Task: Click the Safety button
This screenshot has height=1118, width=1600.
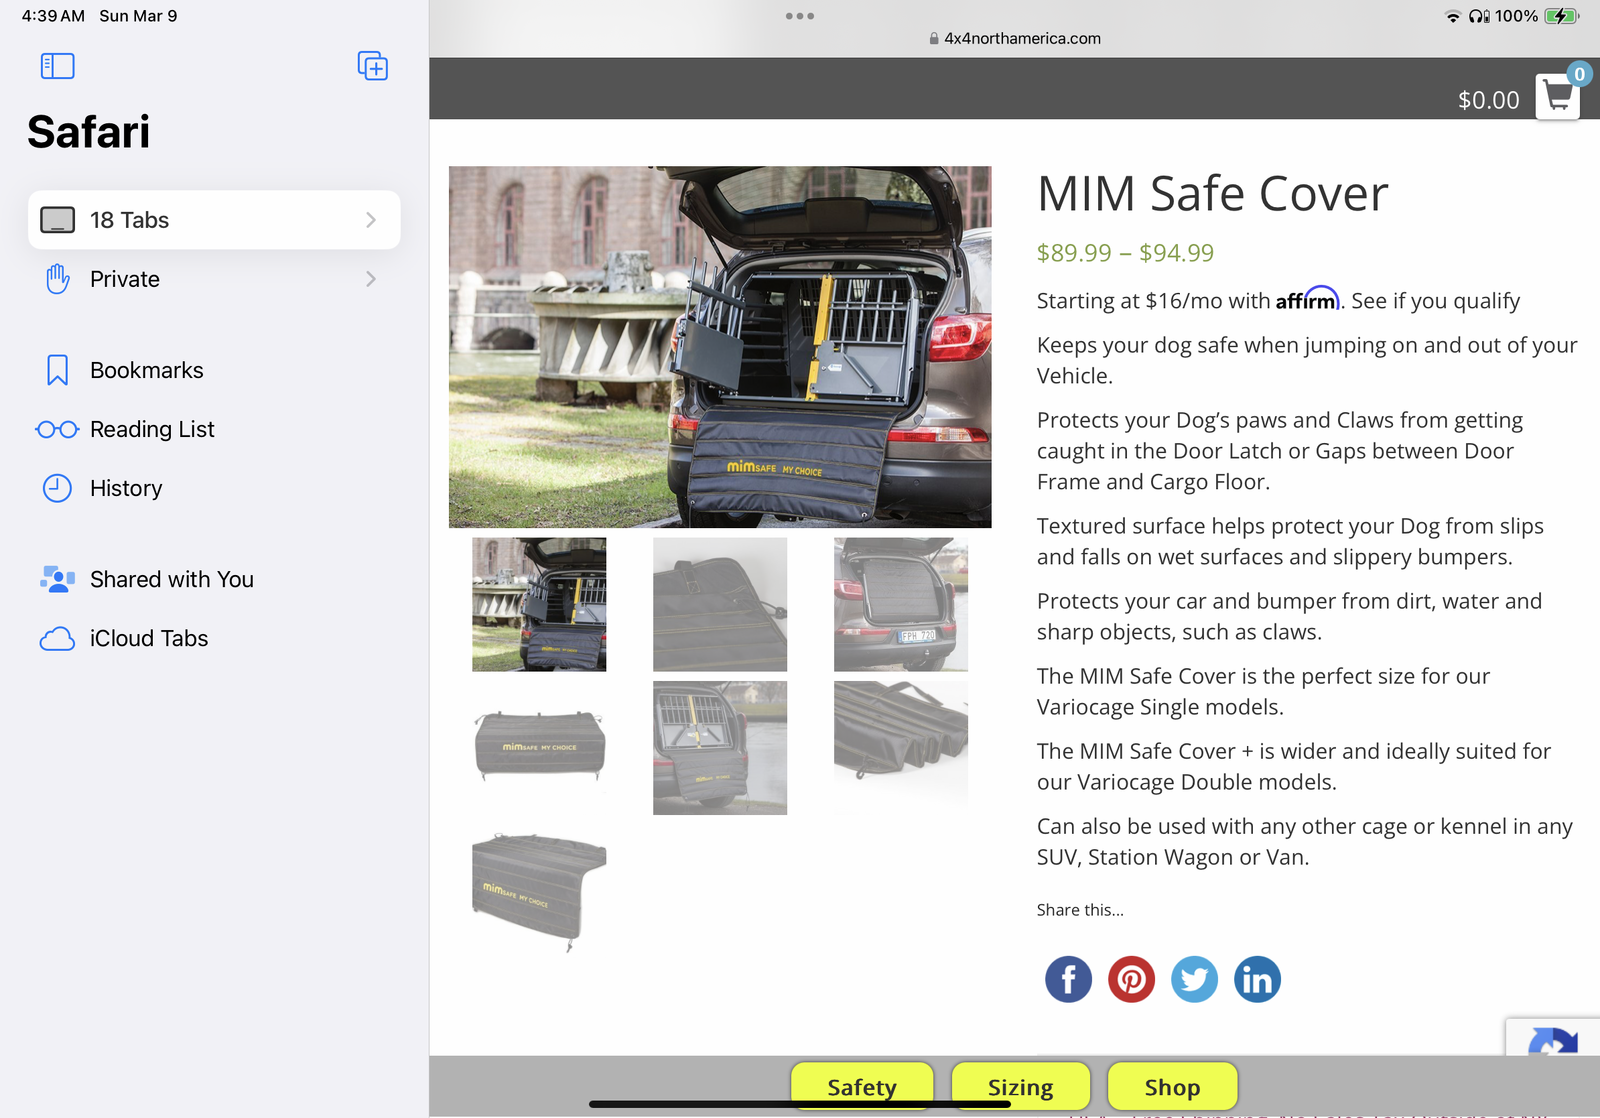Action: click(x=862, y=1087)
